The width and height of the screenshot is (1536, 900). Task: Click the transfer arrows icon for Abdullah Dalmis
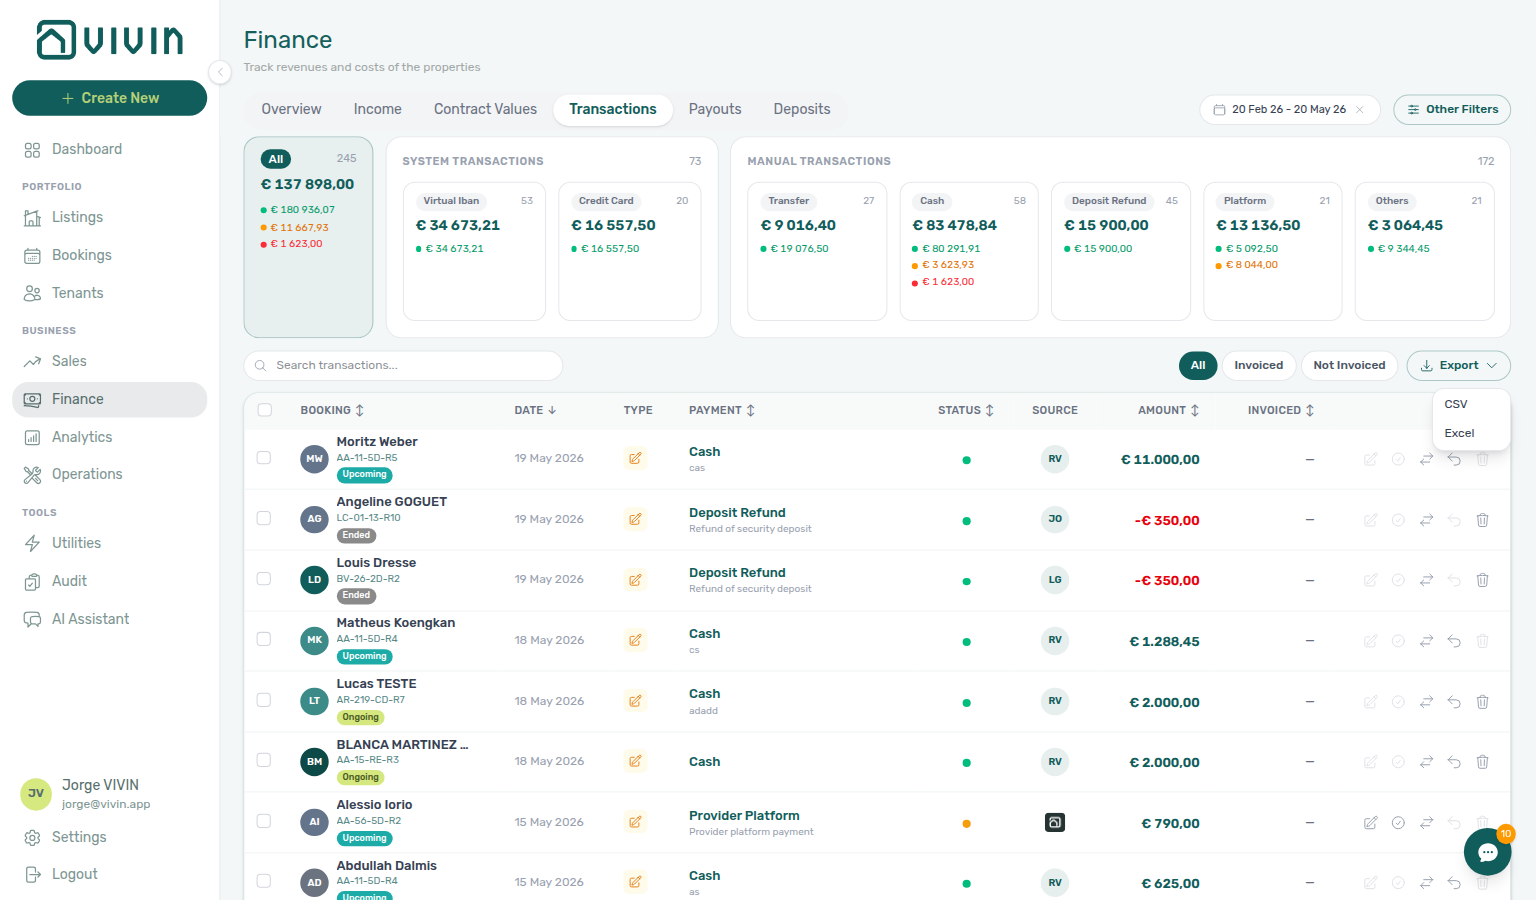pyautogui.click(x=1426, y=883)
